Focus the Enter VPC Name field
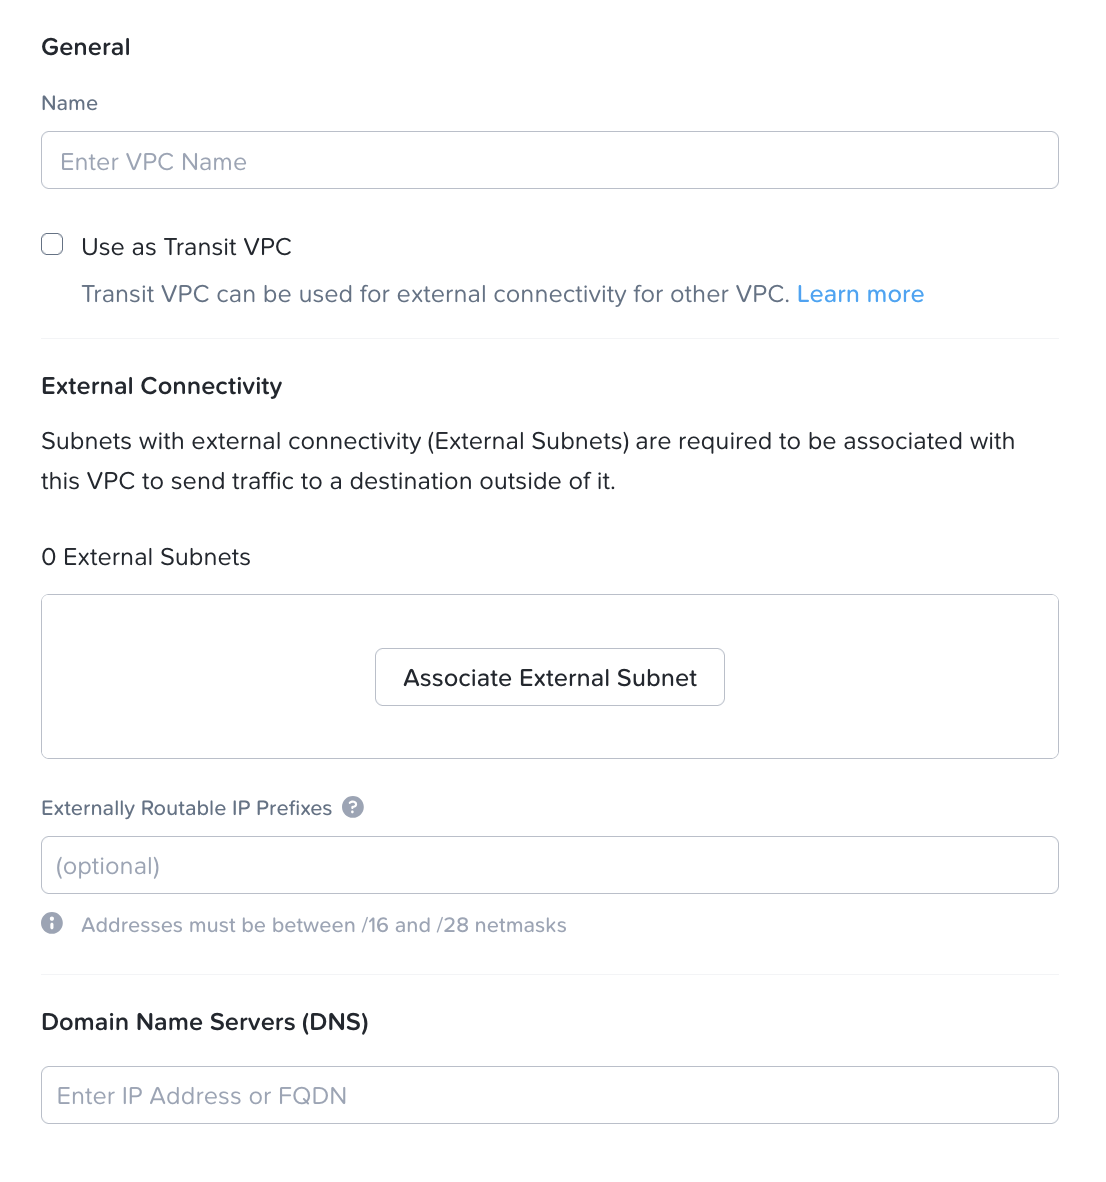 click(x=549, y=161)
